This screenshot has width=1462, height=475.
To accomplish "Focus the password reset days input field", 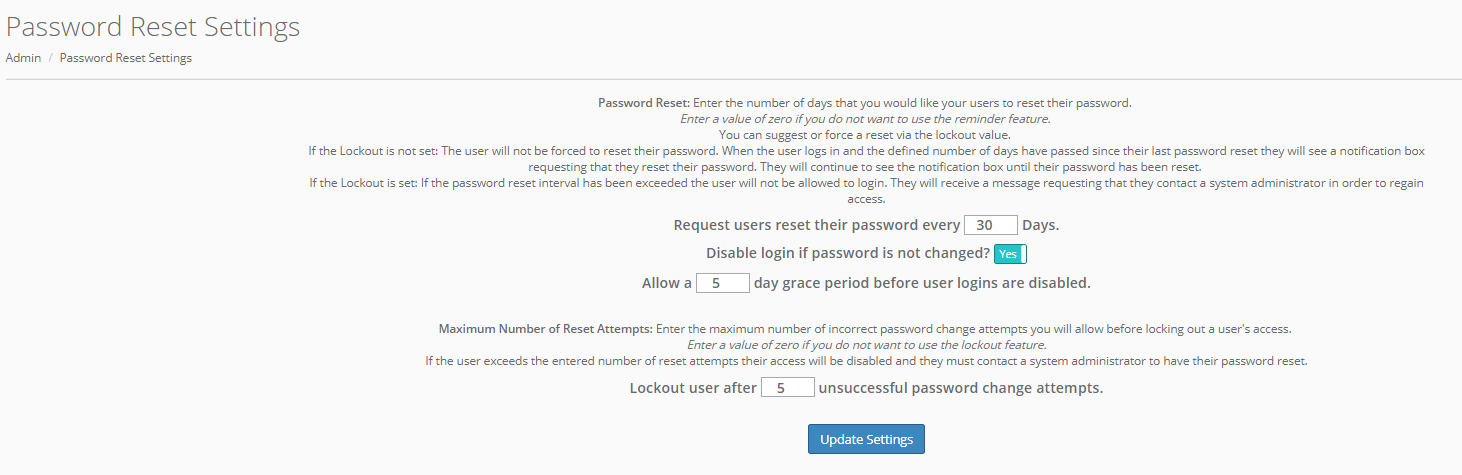I will click(x=990, y=225).
